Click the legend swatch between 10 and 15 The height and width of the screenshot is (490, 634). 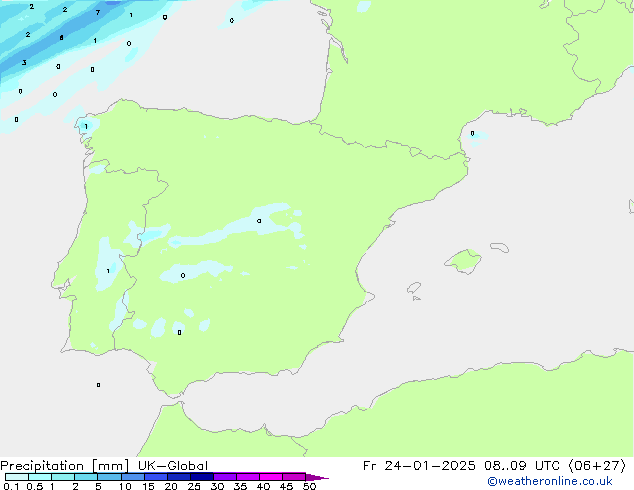click(133, 477)
